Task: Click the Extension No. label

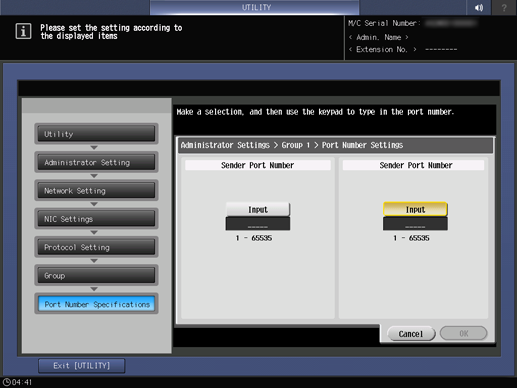Action: point(382,49)
